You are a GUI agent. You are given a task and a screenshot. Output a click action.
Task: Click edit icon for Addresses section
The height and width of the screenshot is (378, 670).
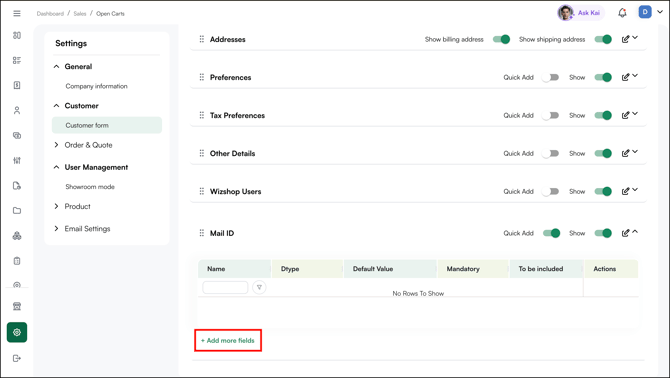pos(625,39)
